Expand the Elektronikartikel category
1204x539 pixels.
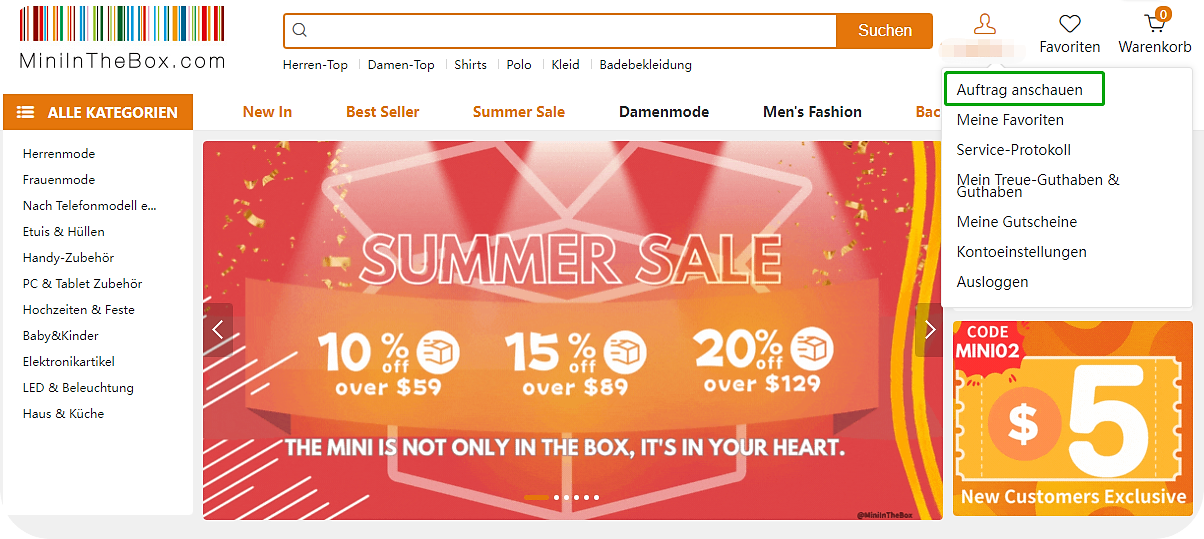(69, 362)
